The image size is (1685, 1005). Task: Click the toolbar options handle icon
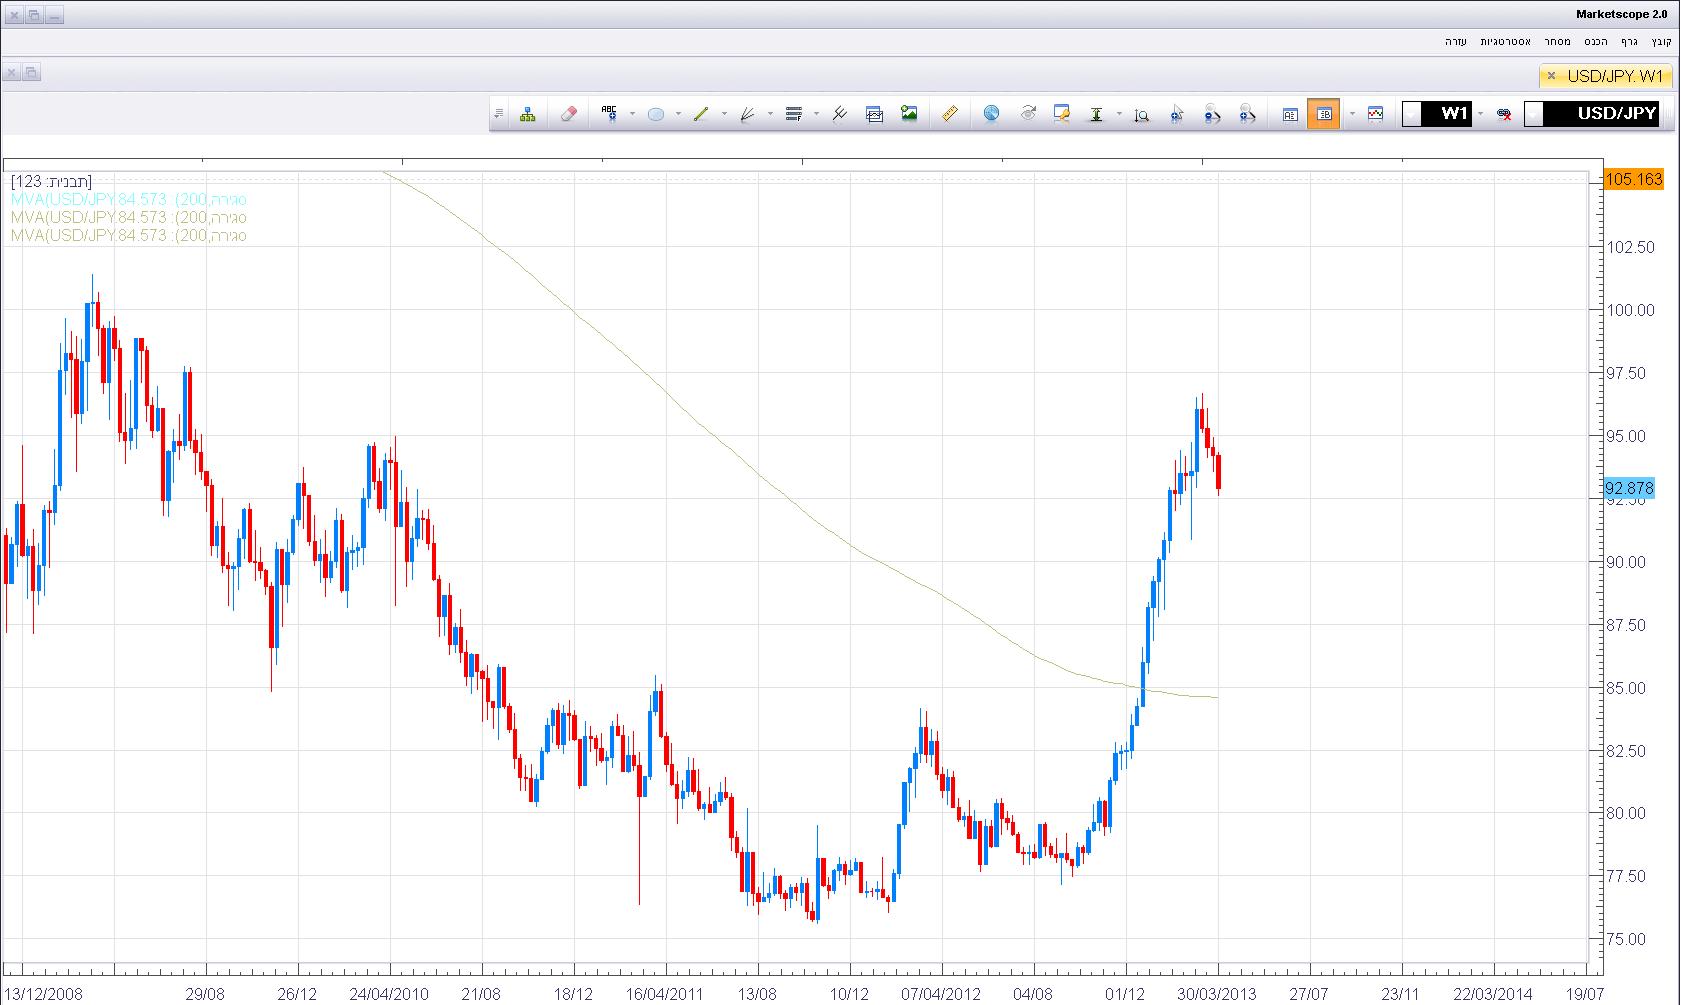[498, 114]
